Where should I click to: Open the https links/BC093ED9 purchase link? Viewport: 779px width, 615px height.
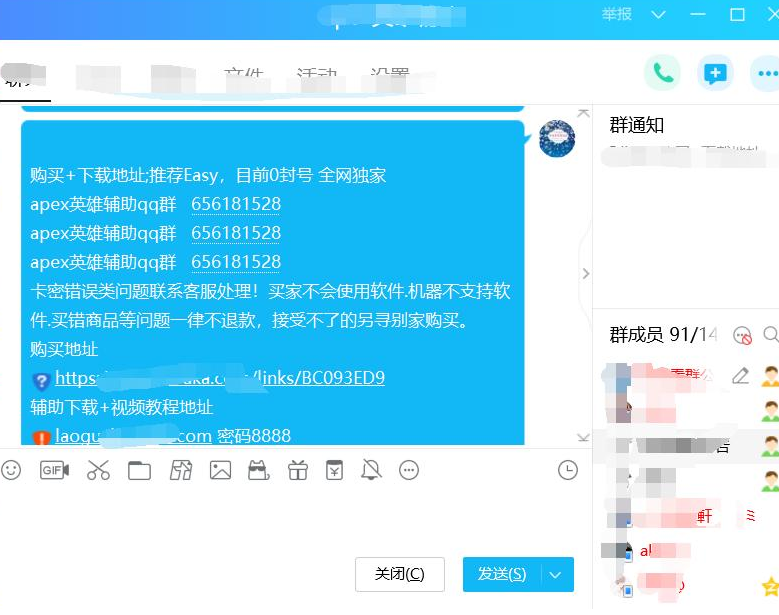tap(220, 378)
